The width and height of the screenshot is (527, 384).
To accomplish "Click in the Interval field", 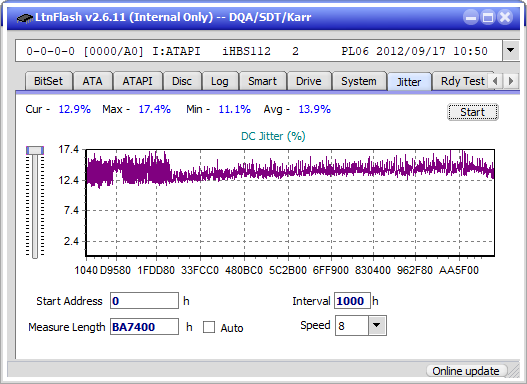I will [x=352, y=300].
